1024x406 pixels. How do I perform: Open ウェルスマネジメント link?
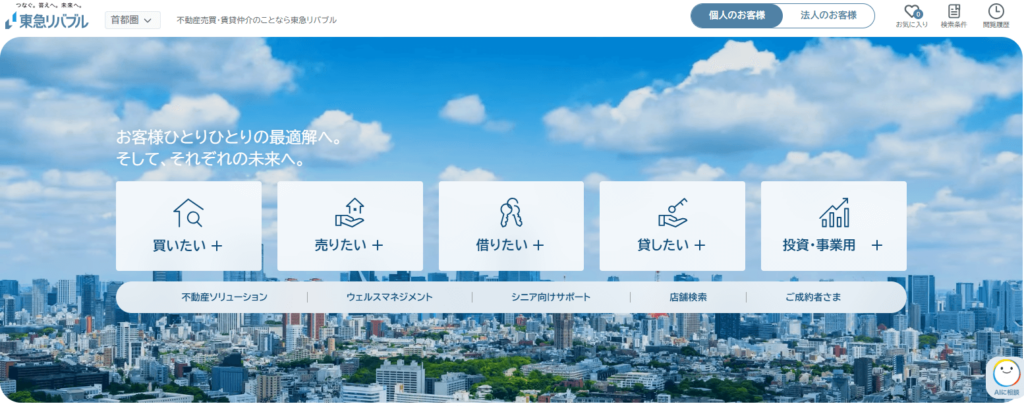point(389,297)
